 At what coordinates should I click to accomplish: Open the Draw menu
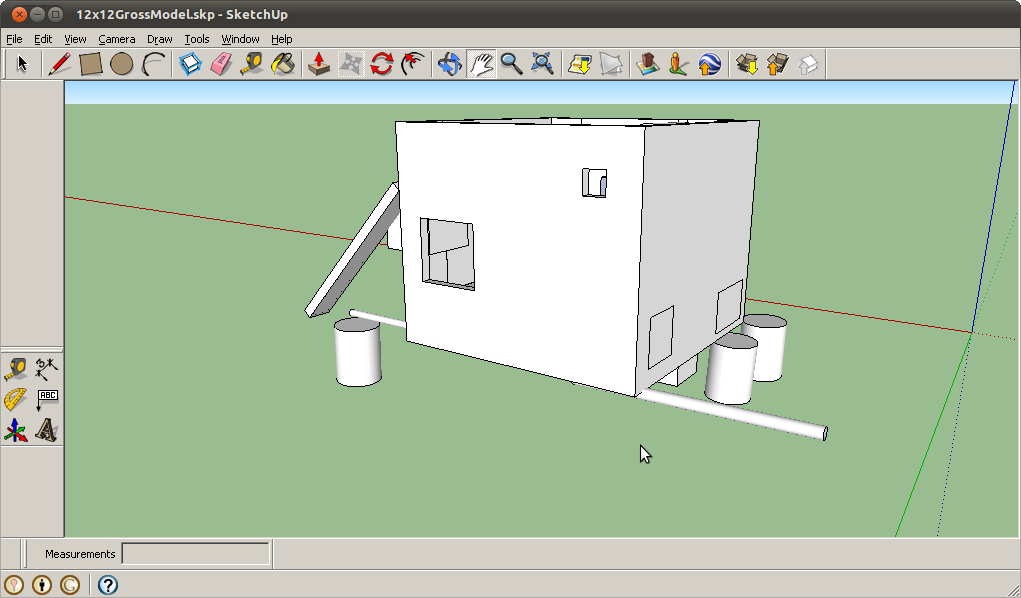point(159,39)
